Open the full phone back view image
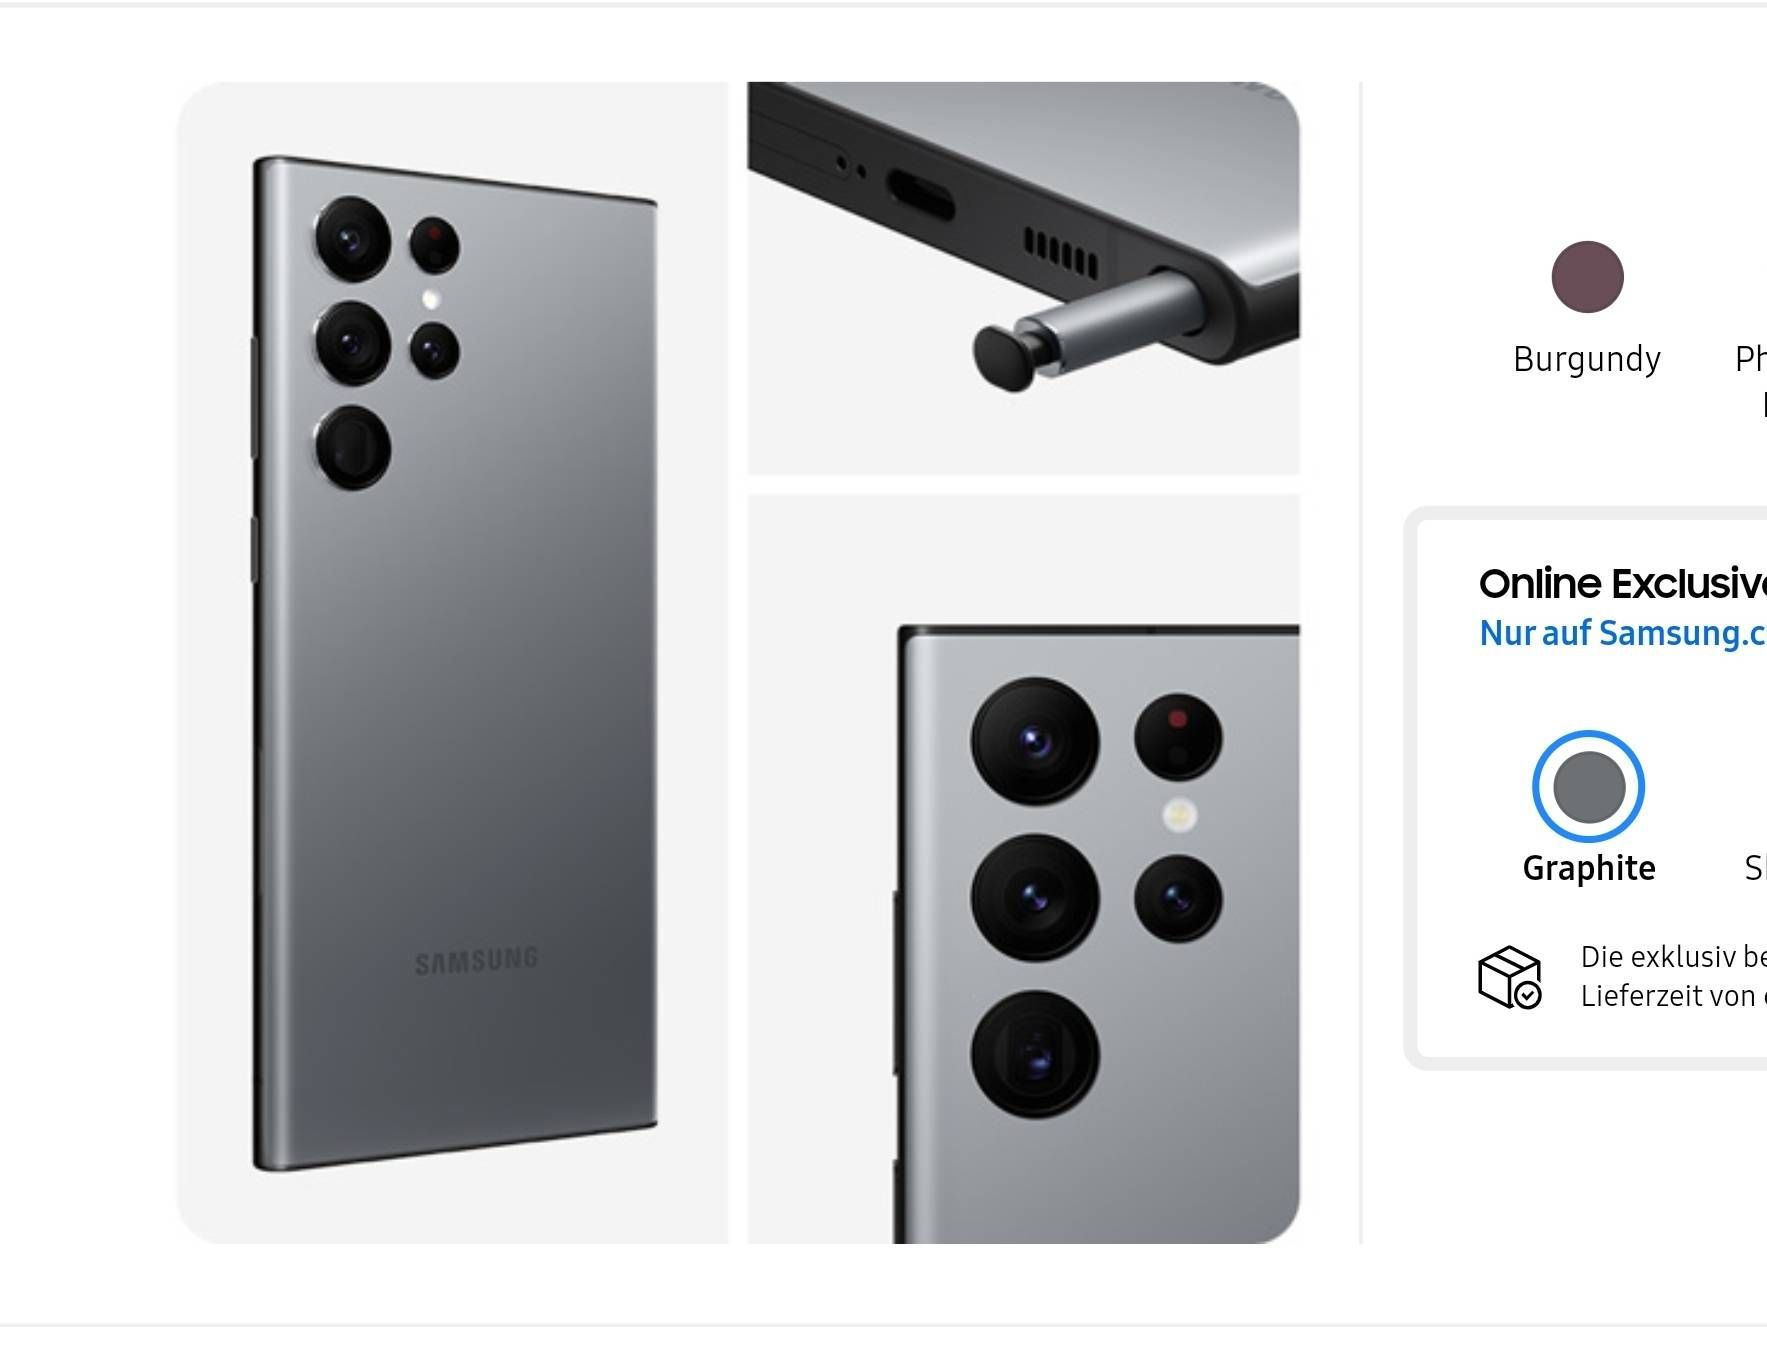 453,663
